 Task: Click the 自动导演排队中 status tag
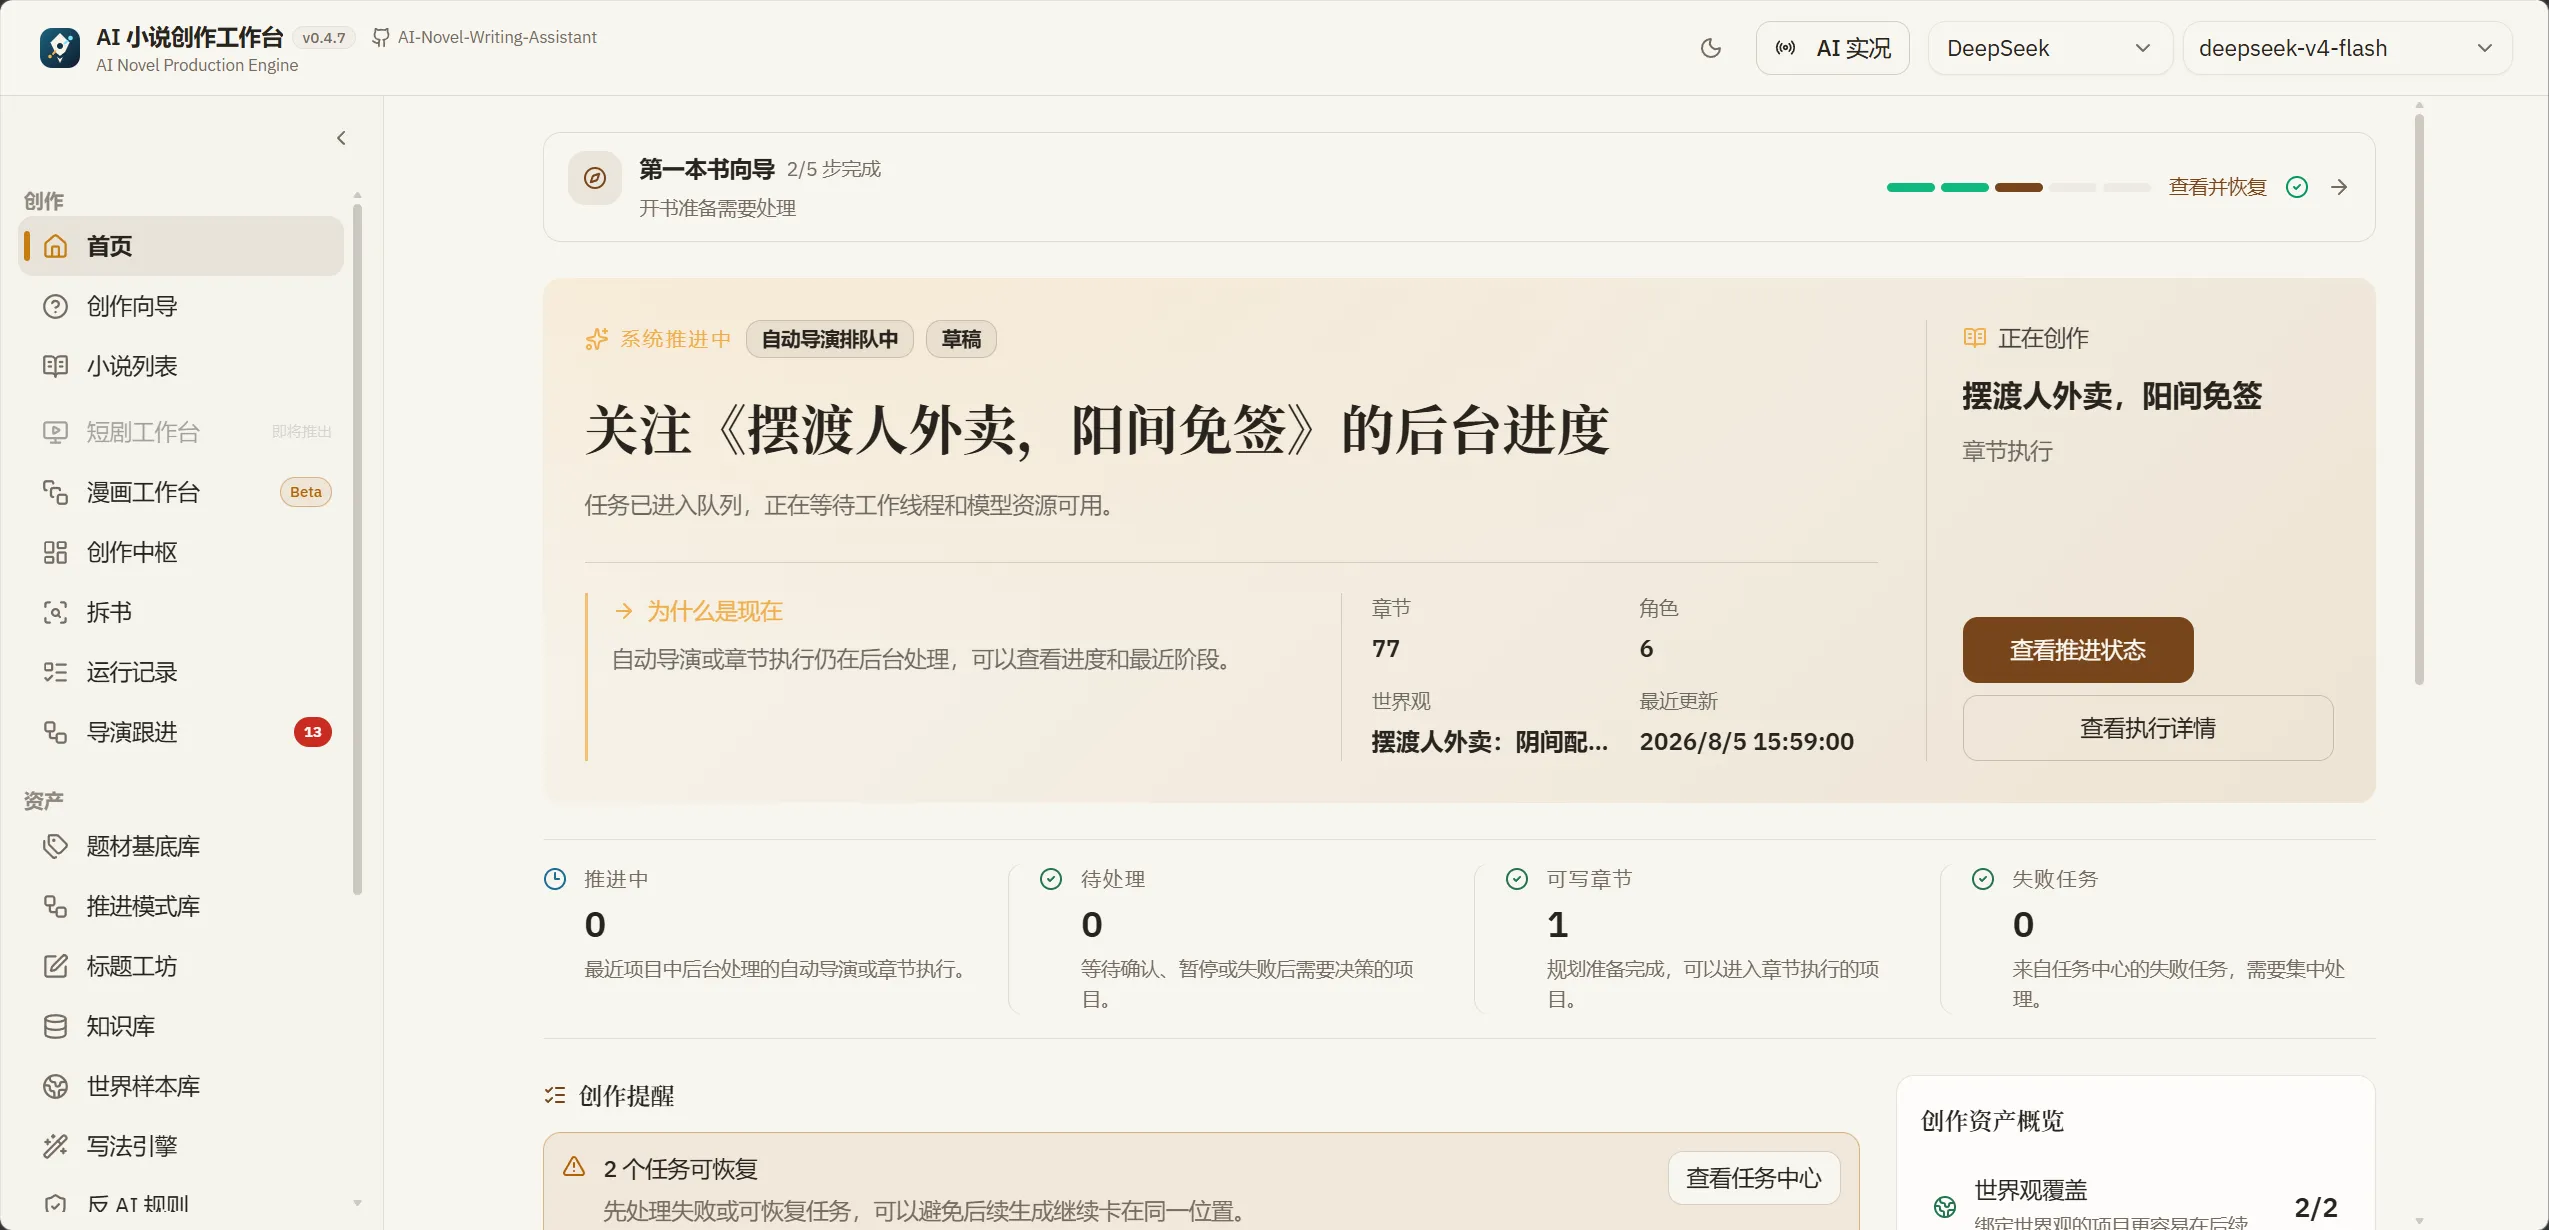coord(829,339)
